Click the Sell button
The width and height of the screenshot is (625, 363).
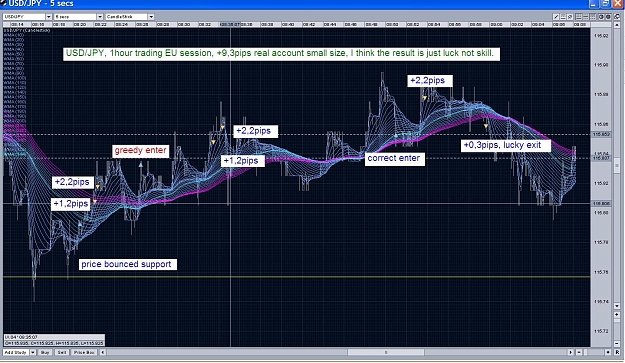point(62,352)
